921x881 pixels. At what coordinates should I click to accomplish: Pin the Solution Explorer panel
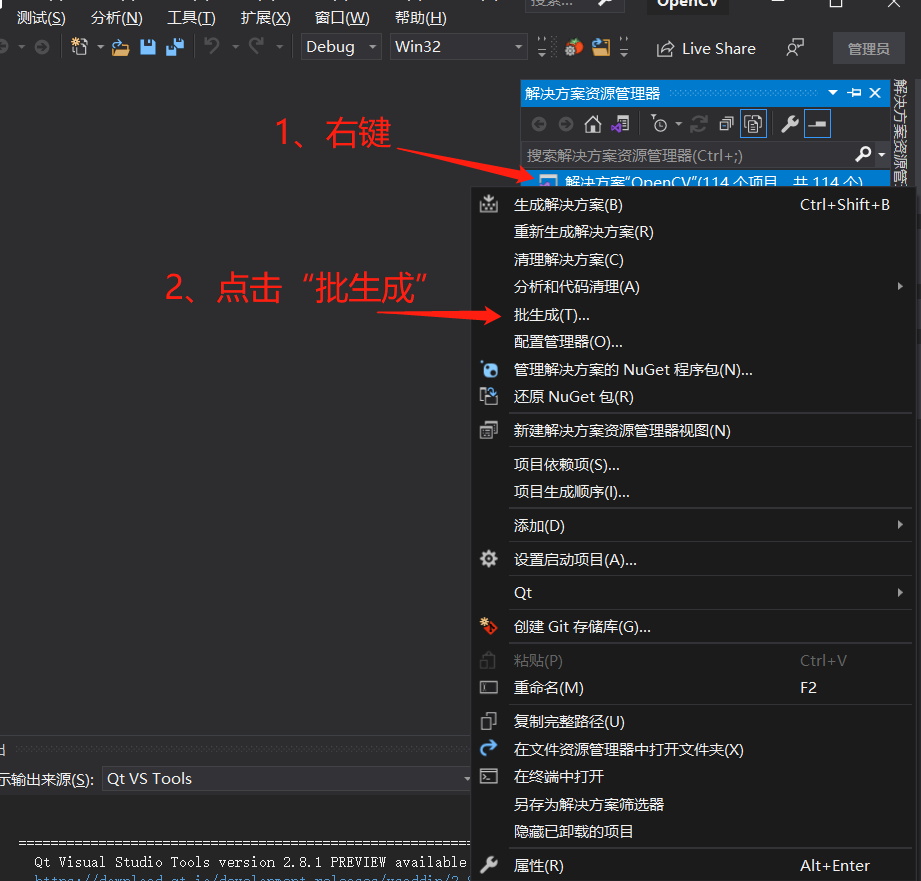pos(854,93)
